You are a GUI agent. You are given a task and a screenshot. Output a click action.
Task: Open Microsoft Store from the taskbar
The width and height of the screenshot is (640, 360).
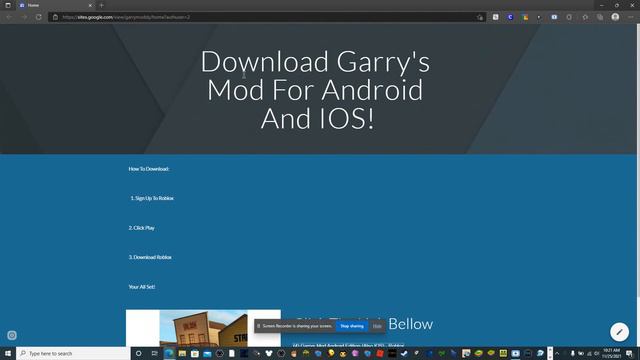195,353
